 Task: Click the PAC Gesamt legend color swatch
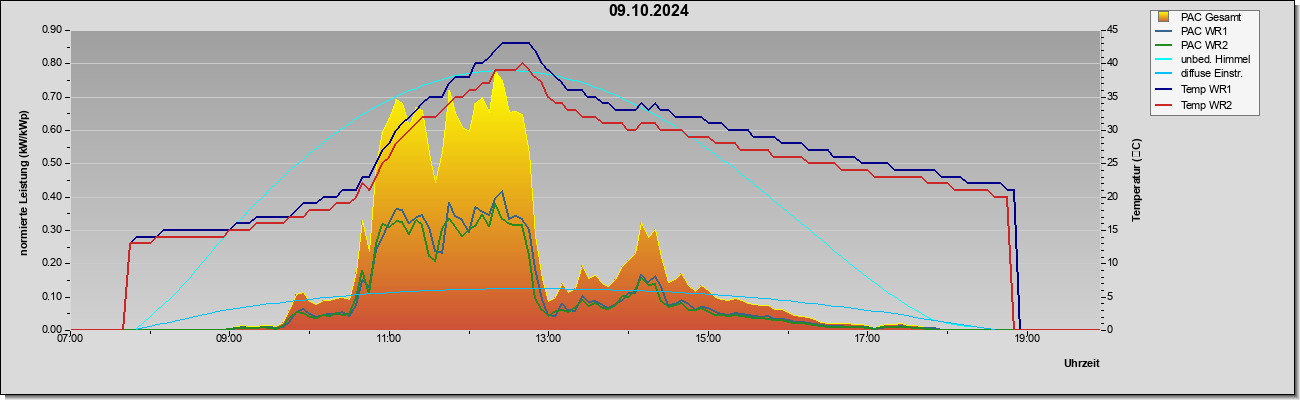point(1163,17)
